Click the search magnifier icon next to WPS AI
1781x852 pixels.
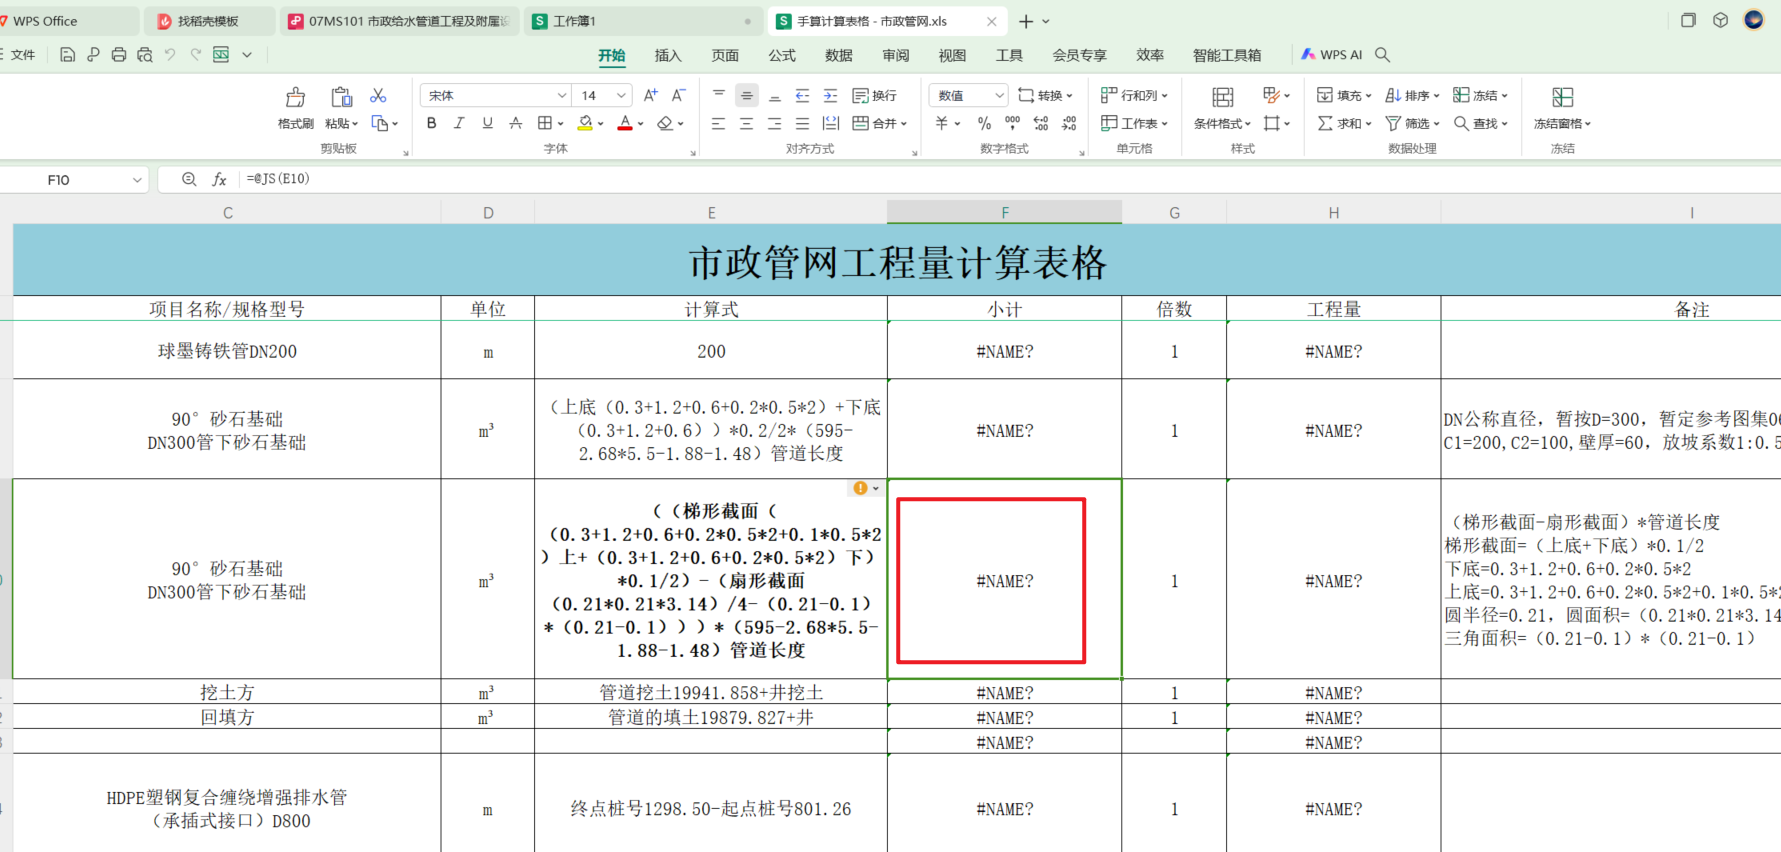coord(1382,55)
